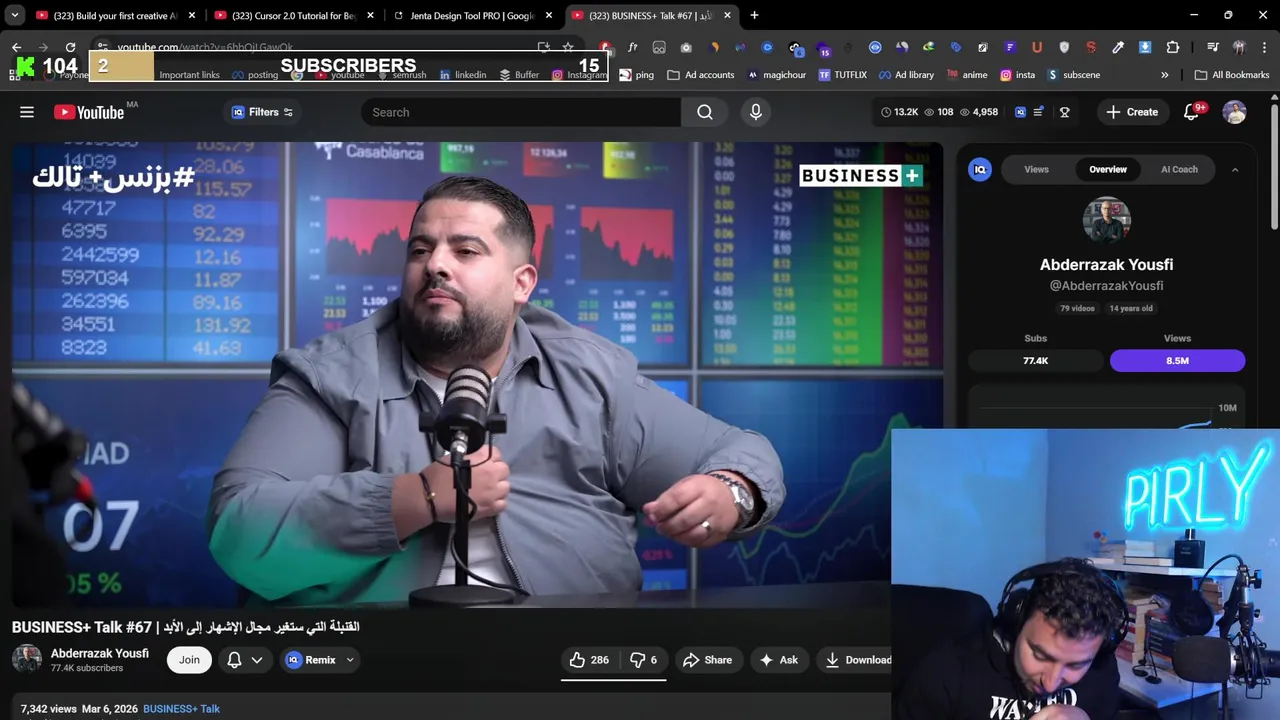Dislike the video with thumbs down
1280x720 pixels.
coord(643,660)
